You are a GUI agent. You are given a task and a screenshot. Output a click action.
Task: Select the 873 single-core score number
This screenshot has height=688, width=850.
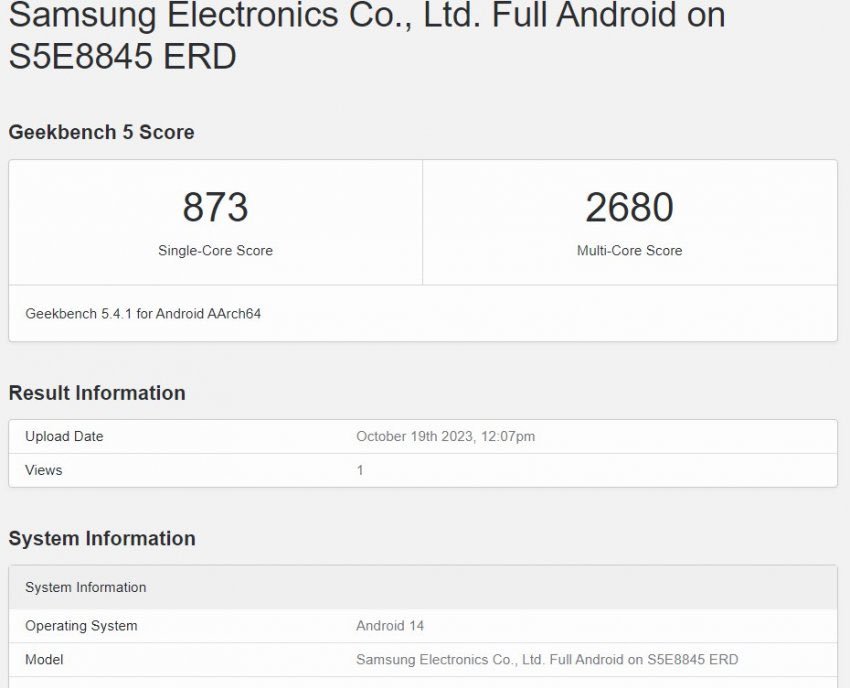215,207
